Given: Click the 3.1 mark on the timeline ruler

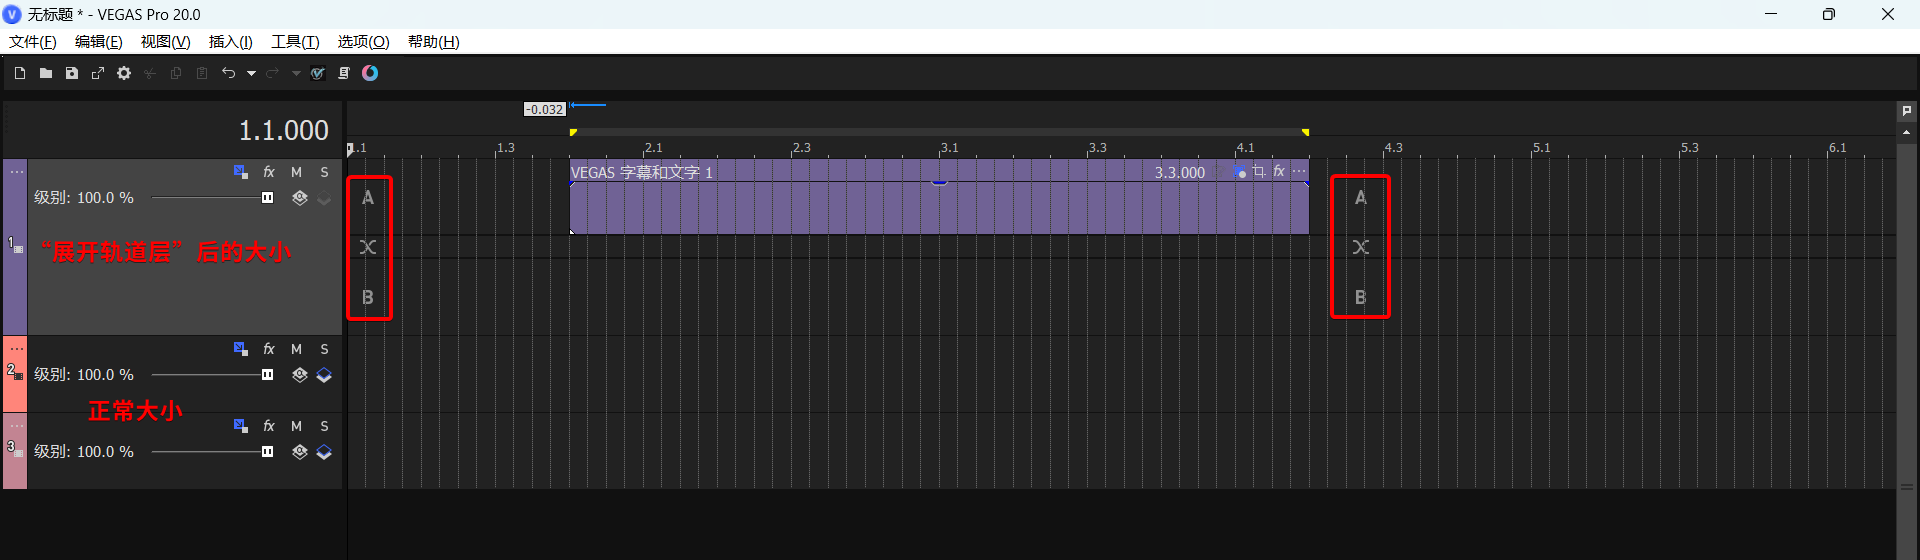Looking at the screenshot, I should coord(948,148).
